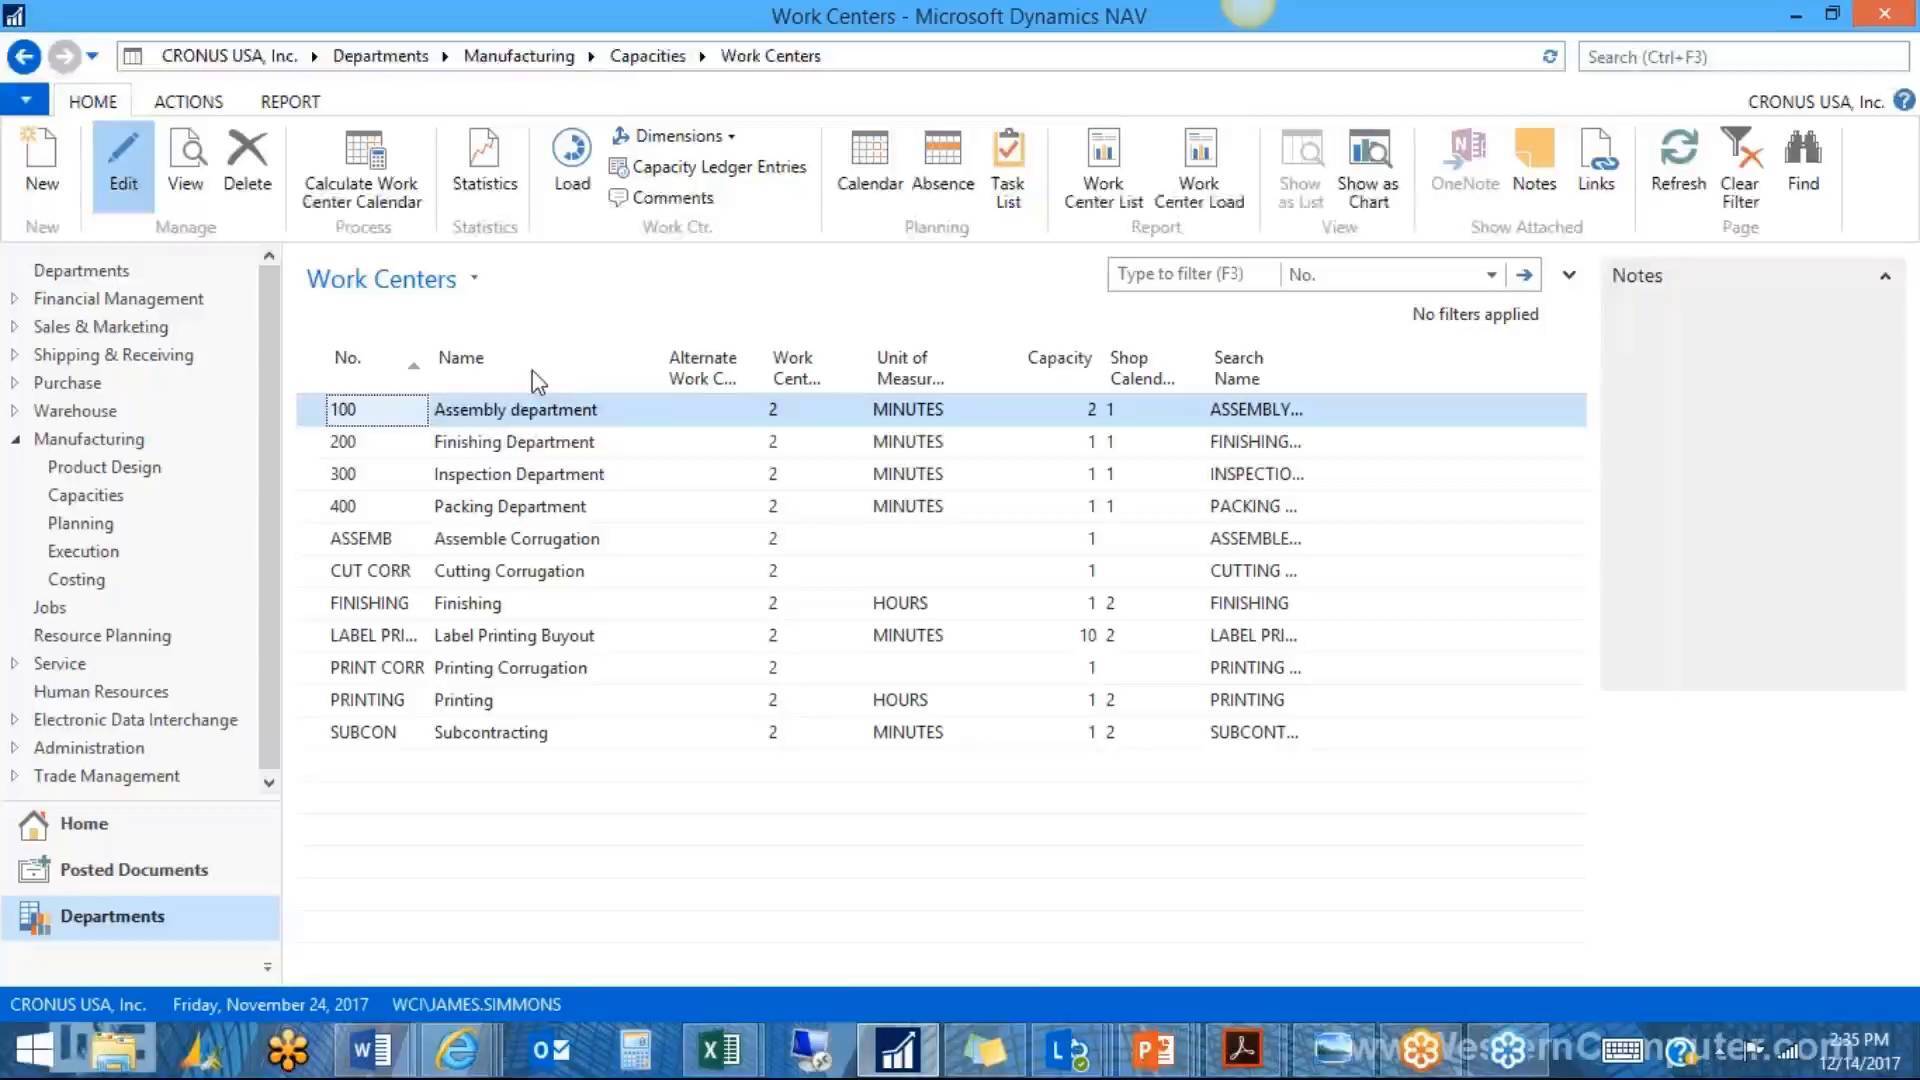Open the Absence planning view
The image size is (1920, 1080).
(x=942, y=165)
